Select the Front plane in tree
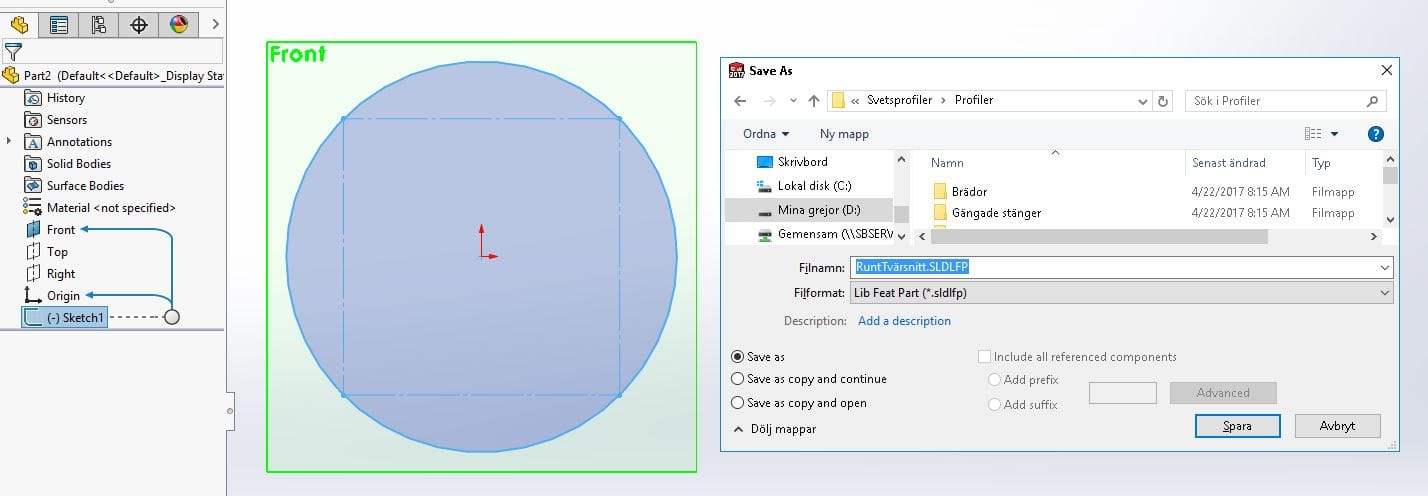Screen dimensions: 1428x496 click(61, 230)
